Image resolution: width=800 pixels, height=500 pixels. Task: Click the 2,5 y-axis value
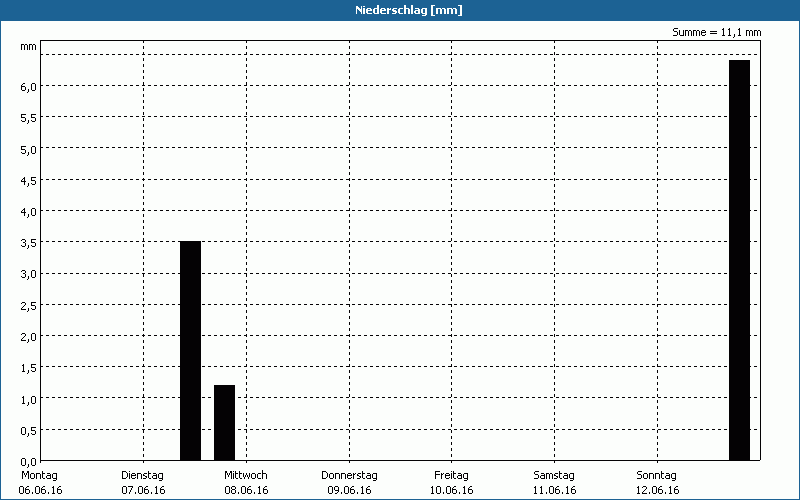click(29, 306)
